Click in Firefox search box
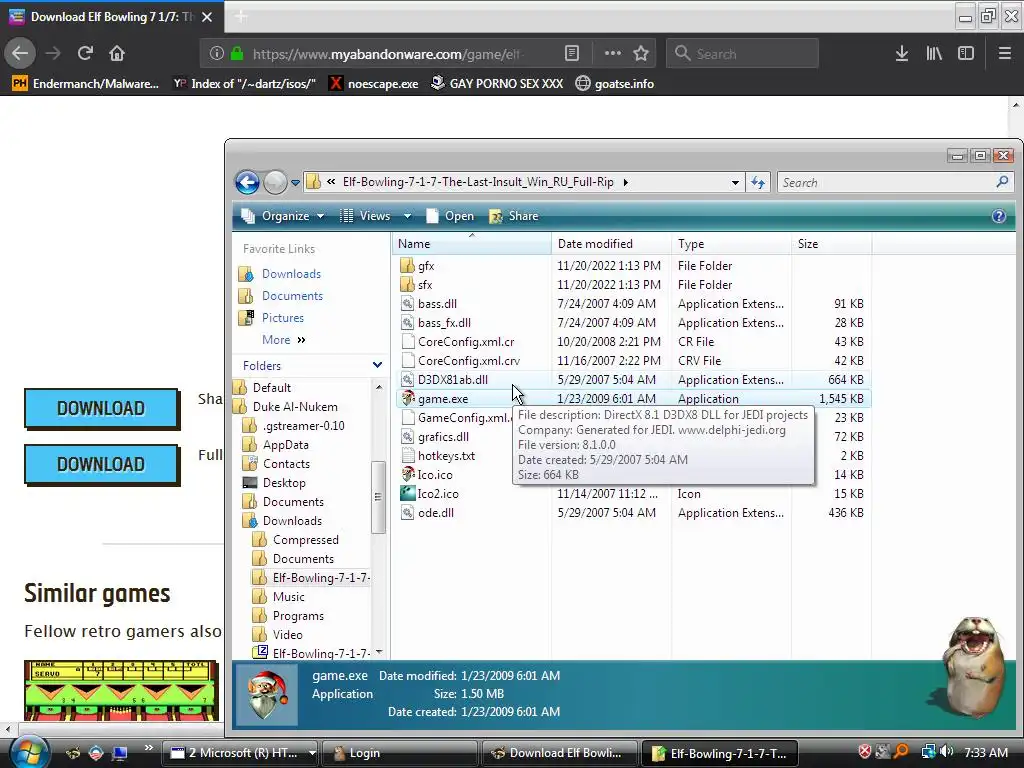Viewport: 1024px width, 768px height. point(743,54)
